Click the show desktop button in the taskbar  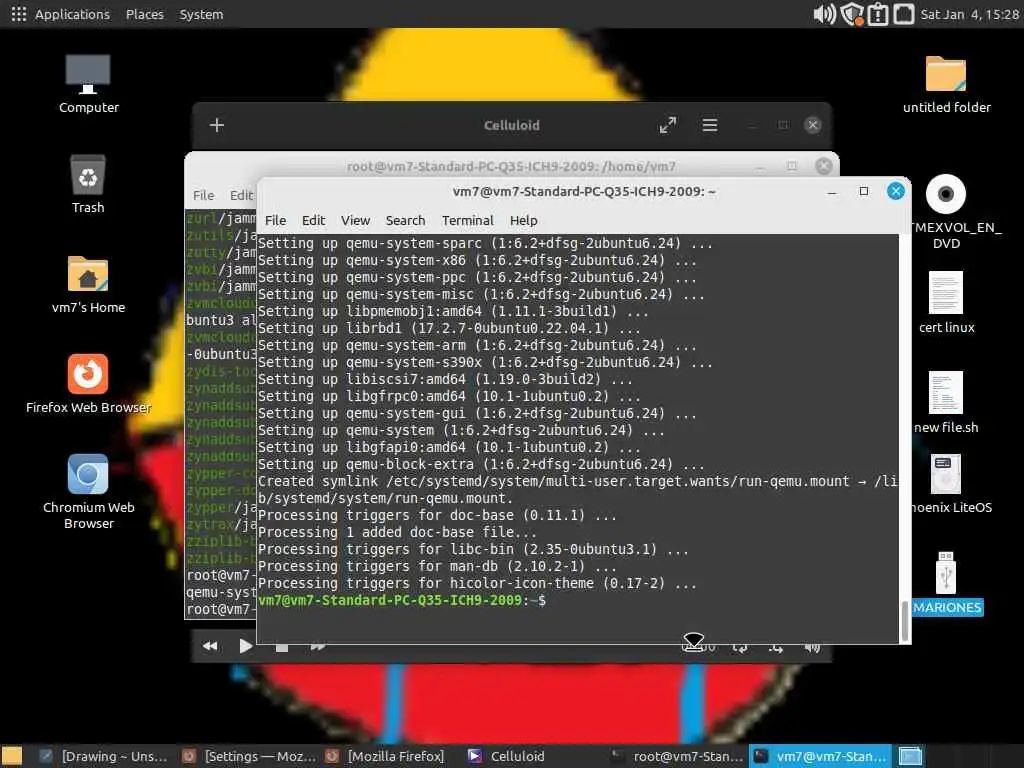pyautogui.click(x=12, y=756)
